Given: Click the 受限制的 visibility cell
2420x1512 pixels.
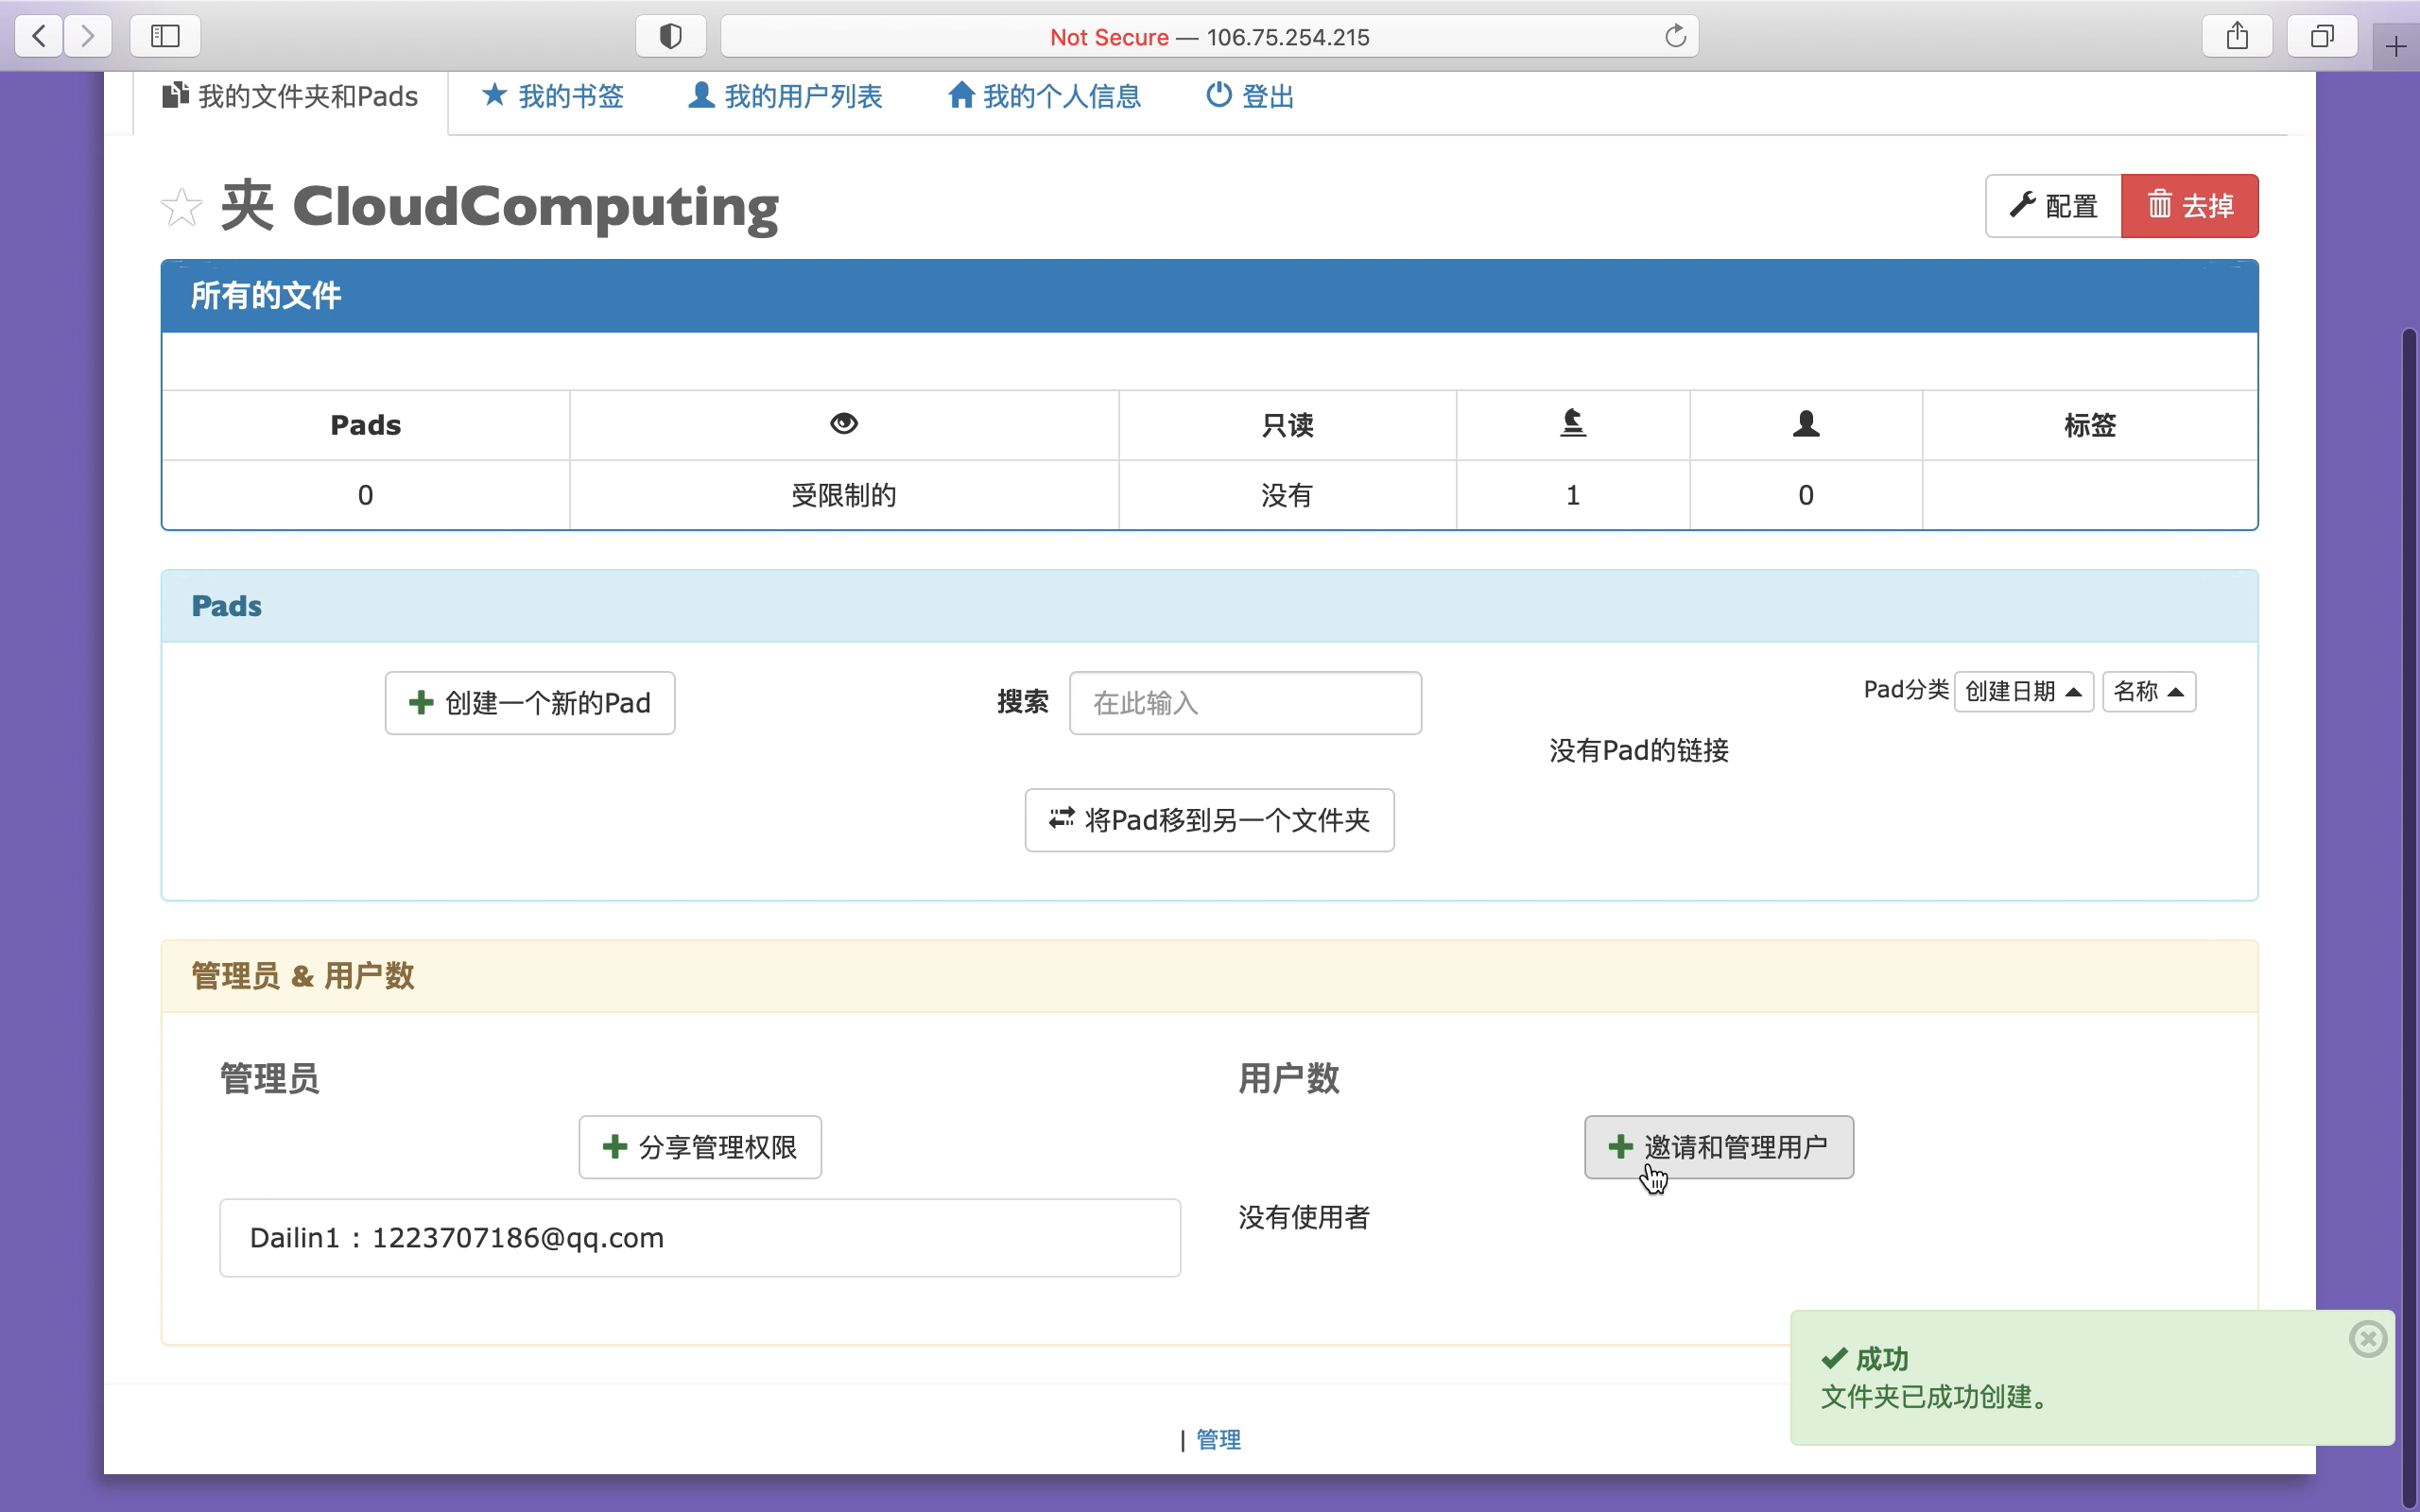Looking at the screenshot, I should 843,495.
